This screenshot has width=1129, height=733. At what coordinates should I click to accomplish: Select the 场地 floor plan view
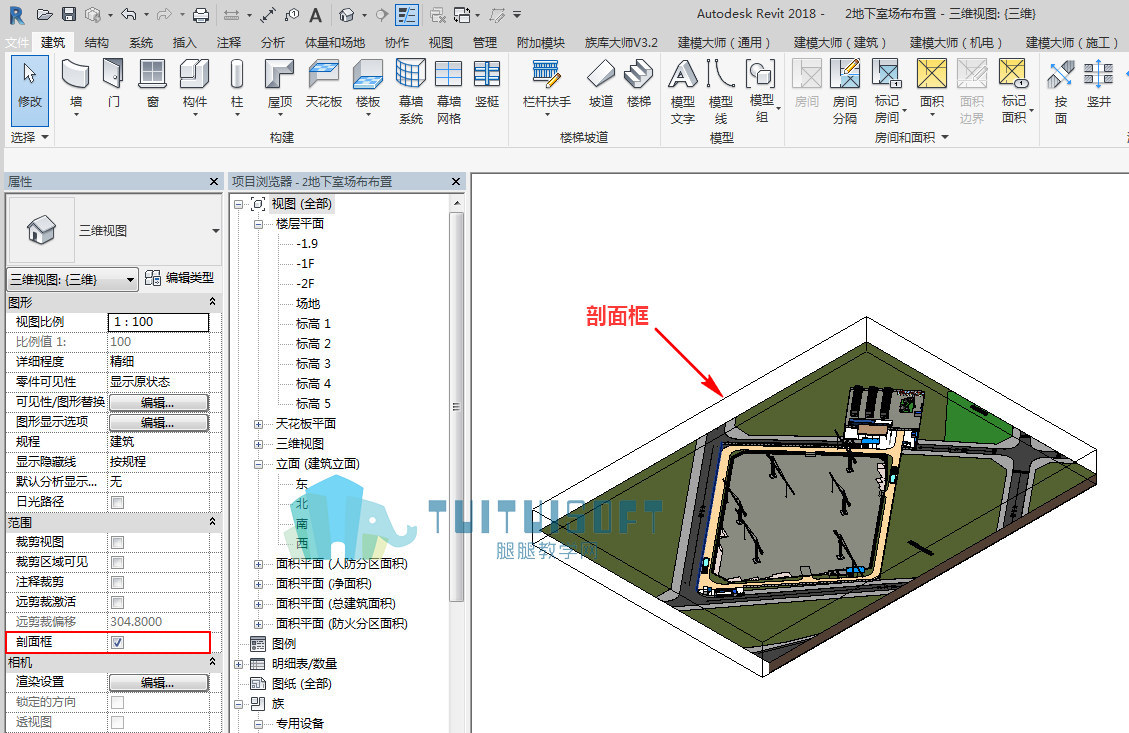[x=307, y=304]
